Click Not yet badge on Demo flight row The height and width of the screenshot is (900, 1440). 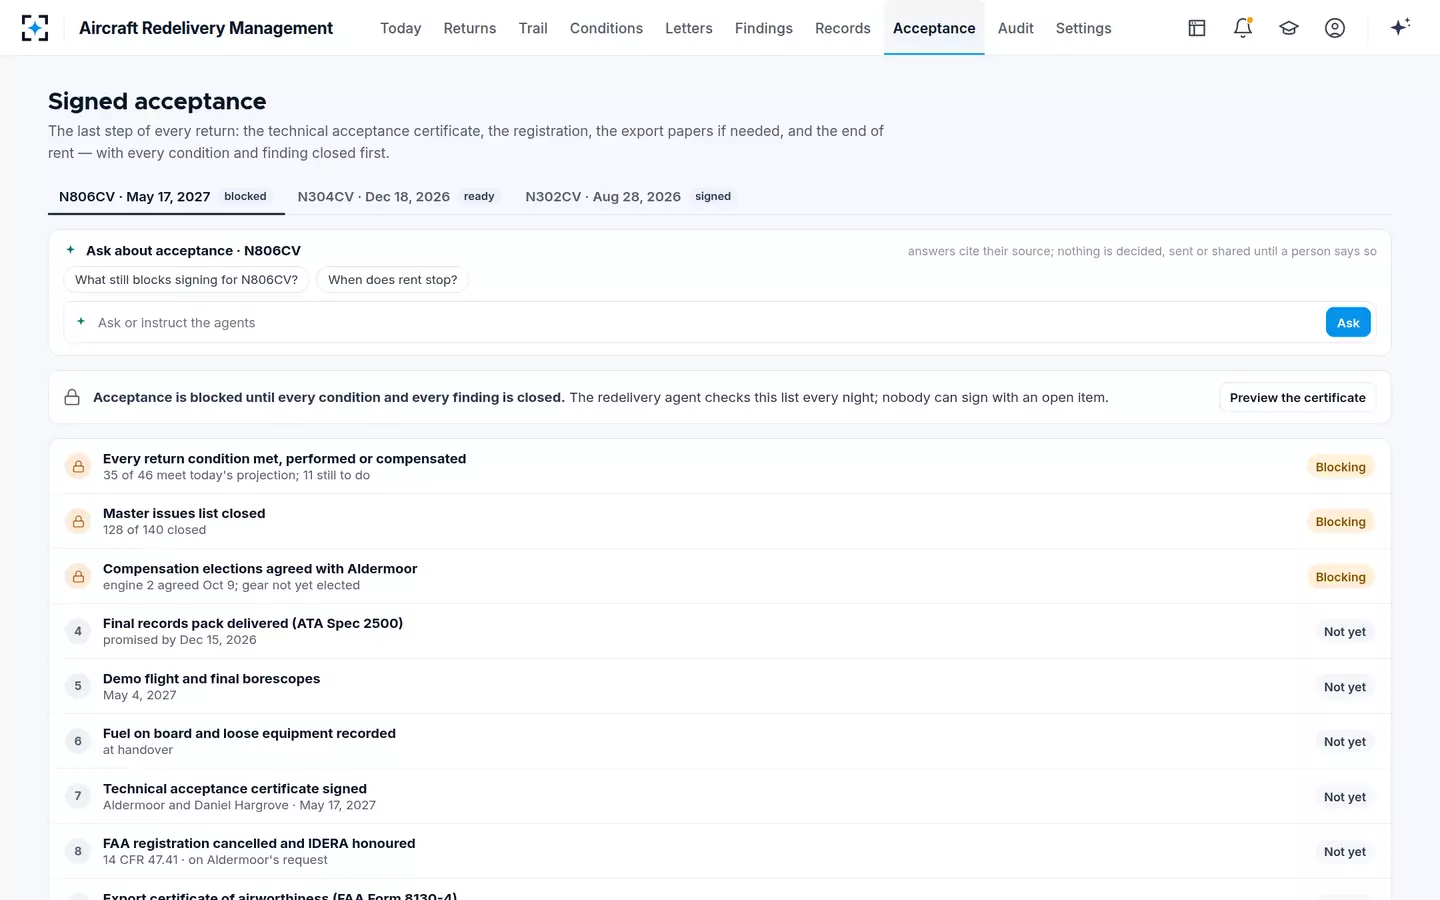tap(1344, 686)
